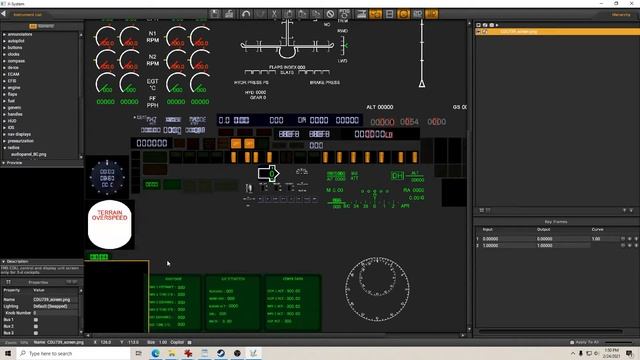
Task: Open File Explorer from taskbar
Action: pyautogui.click(x=172, y=353)
